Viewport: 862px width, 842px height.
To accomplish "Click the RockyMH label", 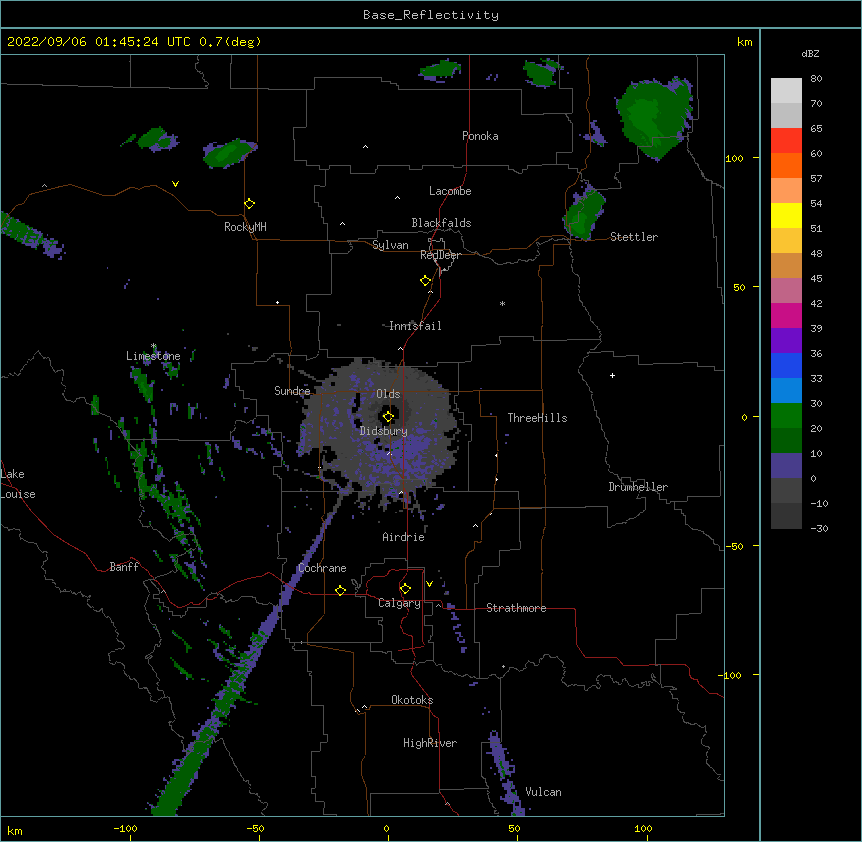I will click(245, 227).
